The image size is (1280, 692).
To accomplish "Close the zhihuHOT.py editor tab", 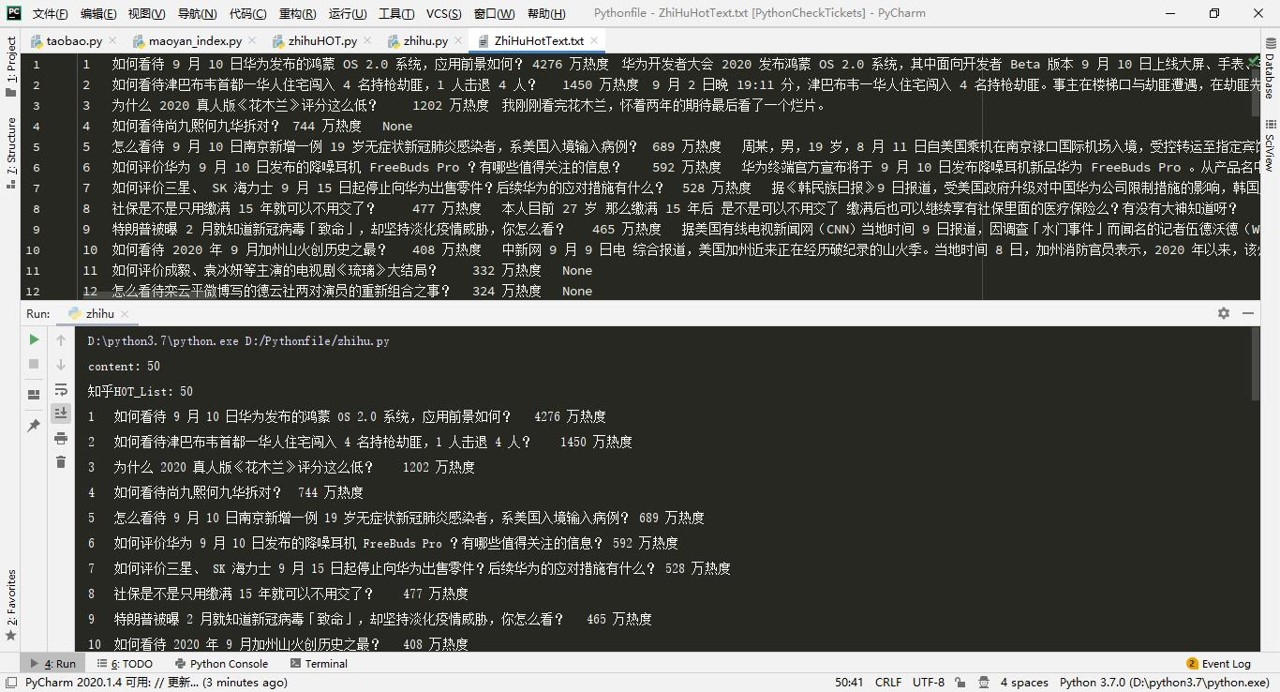I will [367, 41].
